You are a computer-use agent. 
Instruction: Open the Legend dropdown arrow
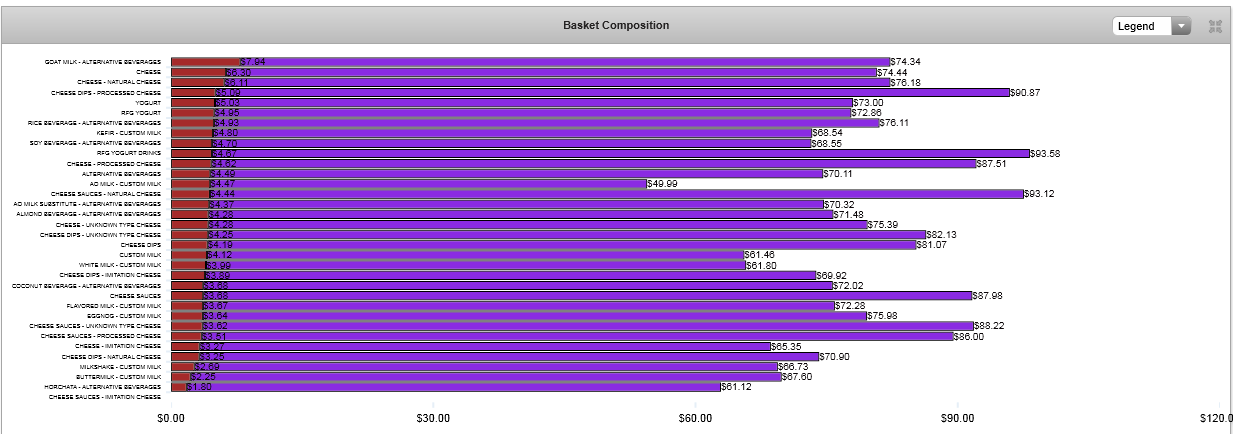pyautogui.click(x=1181, y=27)
